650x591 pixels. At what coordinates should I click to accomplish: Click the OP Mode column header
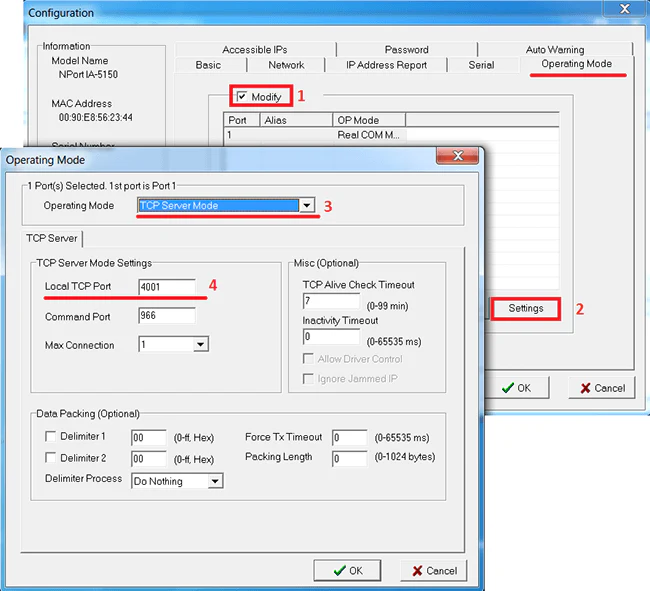[369, 120]
